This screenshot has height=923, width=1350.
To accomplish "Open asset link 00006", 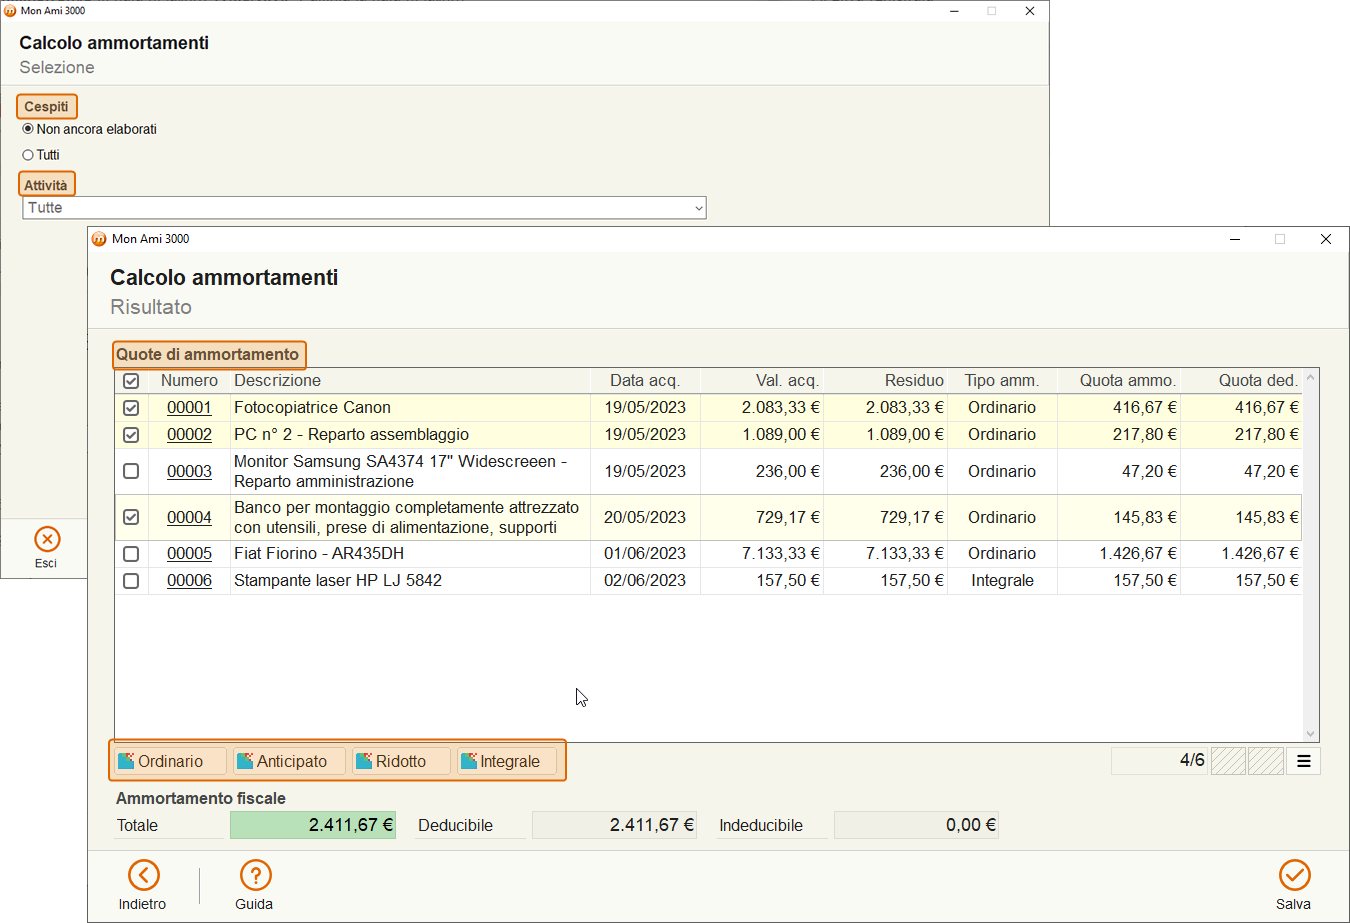I will [189, 581].
